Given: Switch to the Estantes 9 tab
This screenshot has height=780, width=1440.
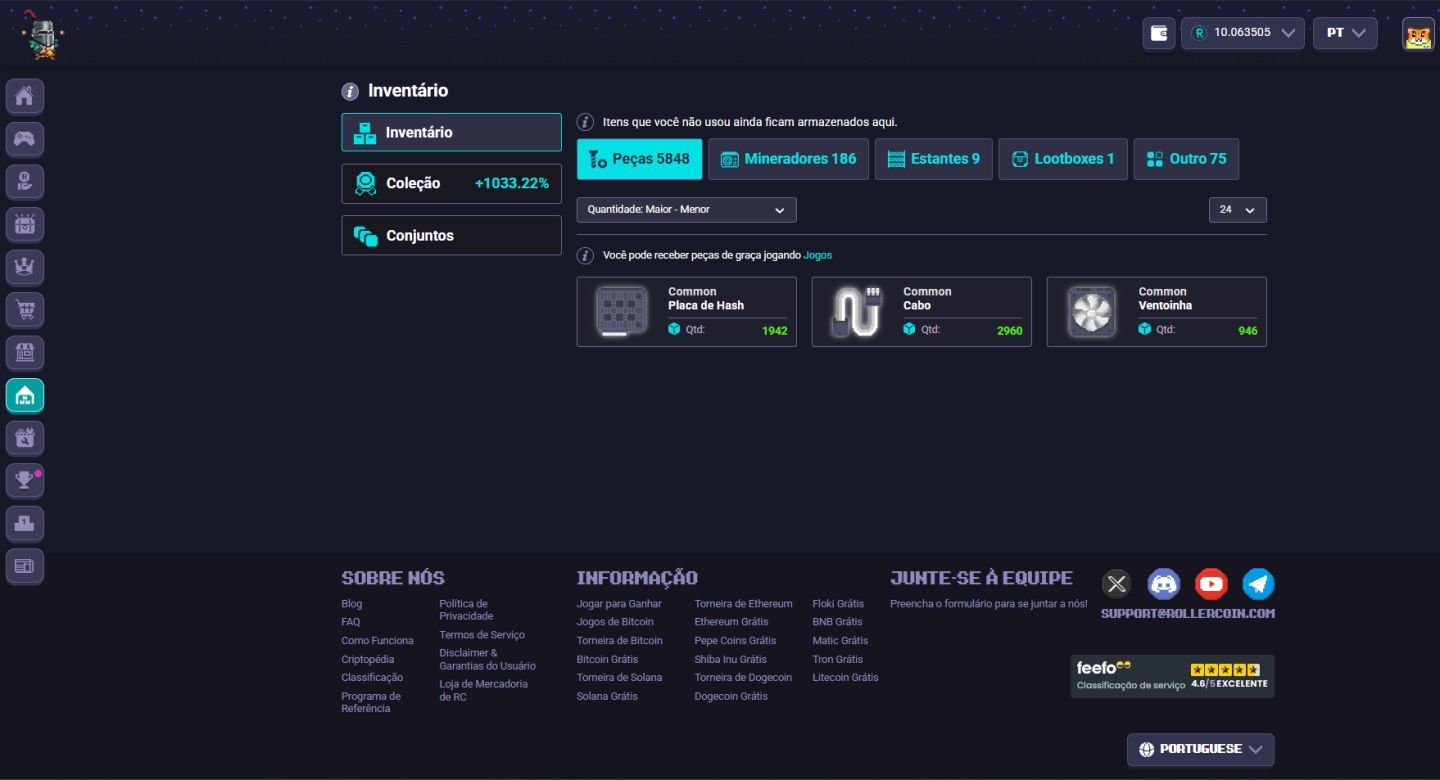Looking at the screenshot, I should click(x=934, y=159).
